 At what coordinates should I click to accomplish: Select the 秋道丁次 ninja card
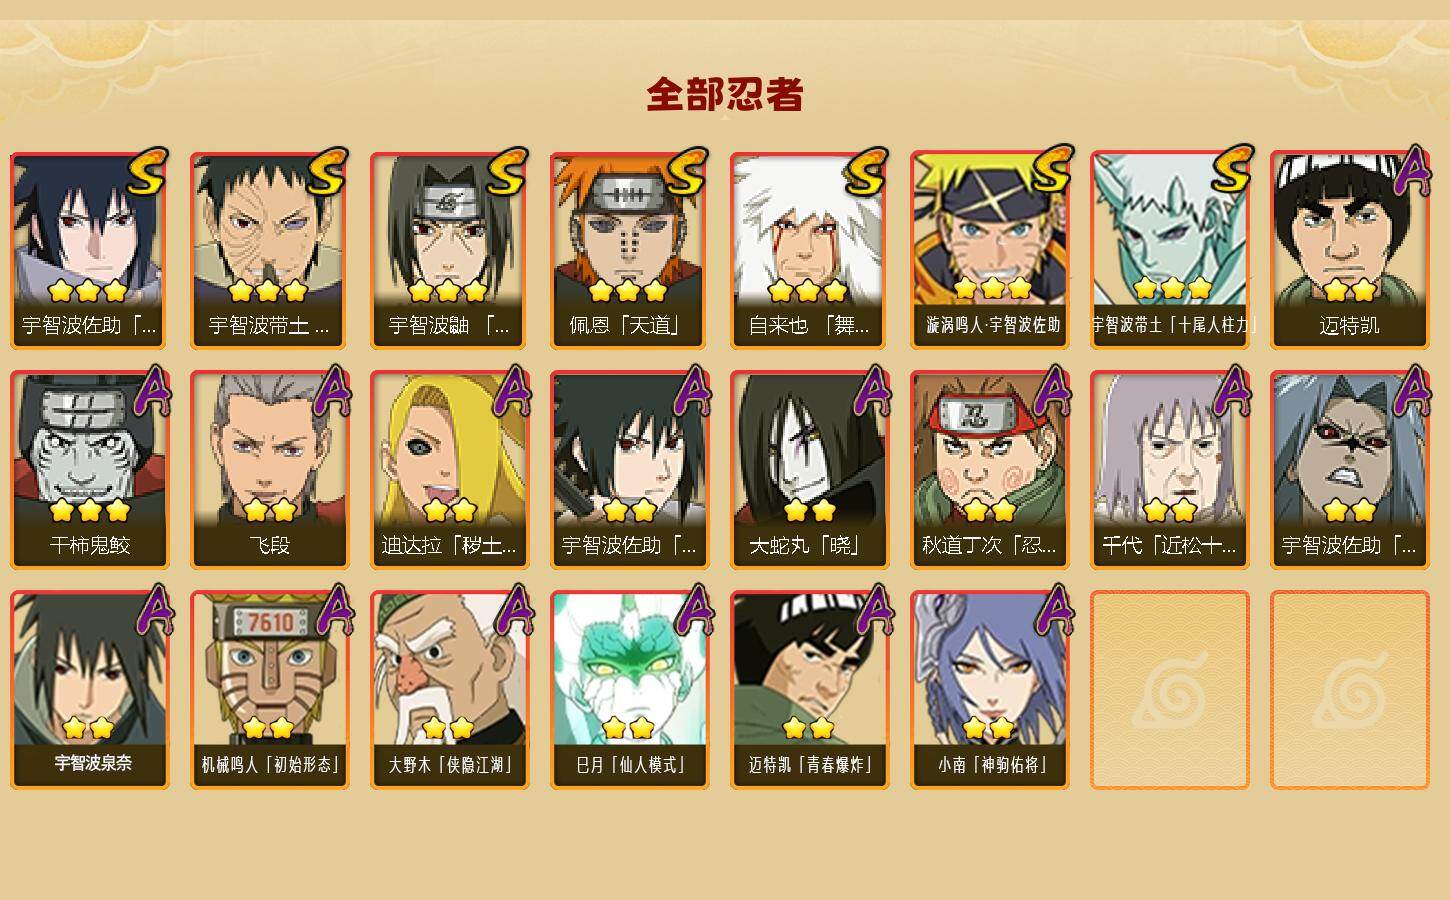tap(989, 470)
